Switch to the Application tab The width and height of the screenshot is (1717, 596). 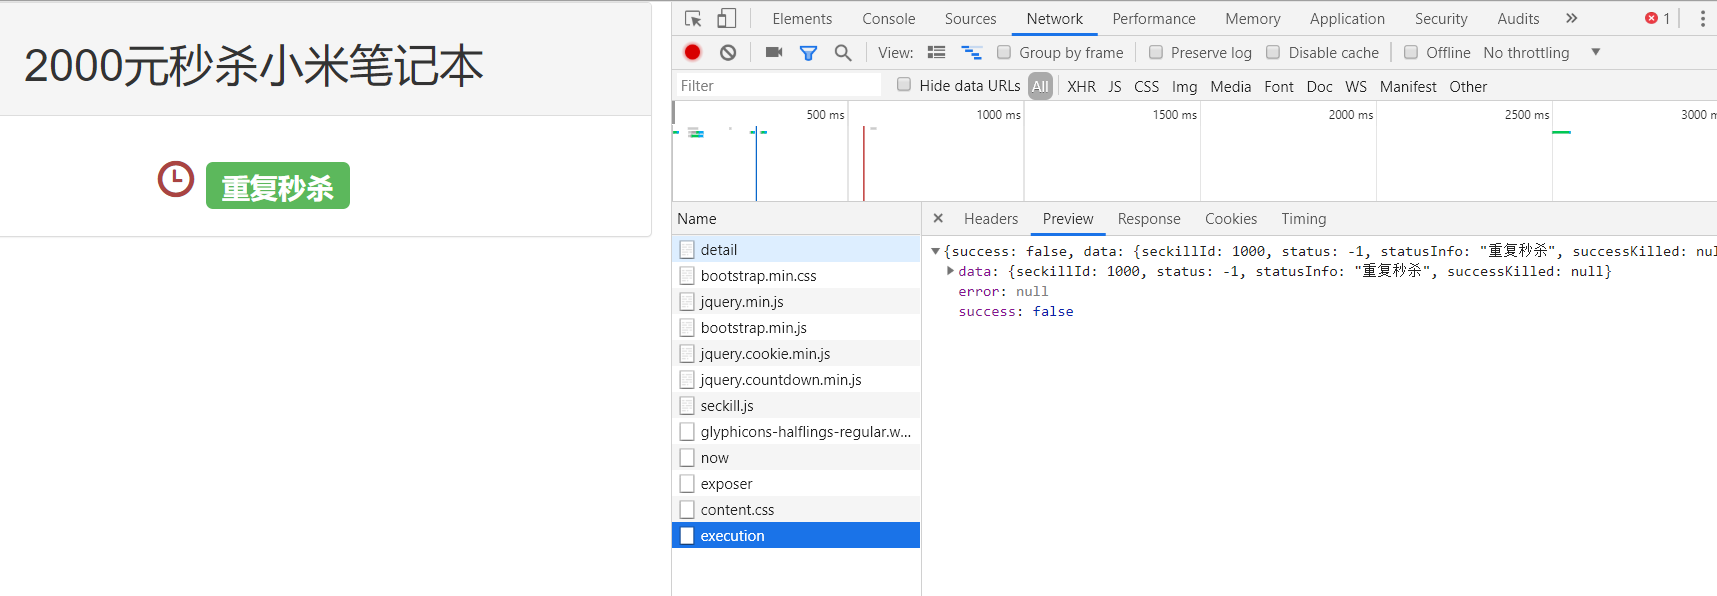coord(1348,19)
